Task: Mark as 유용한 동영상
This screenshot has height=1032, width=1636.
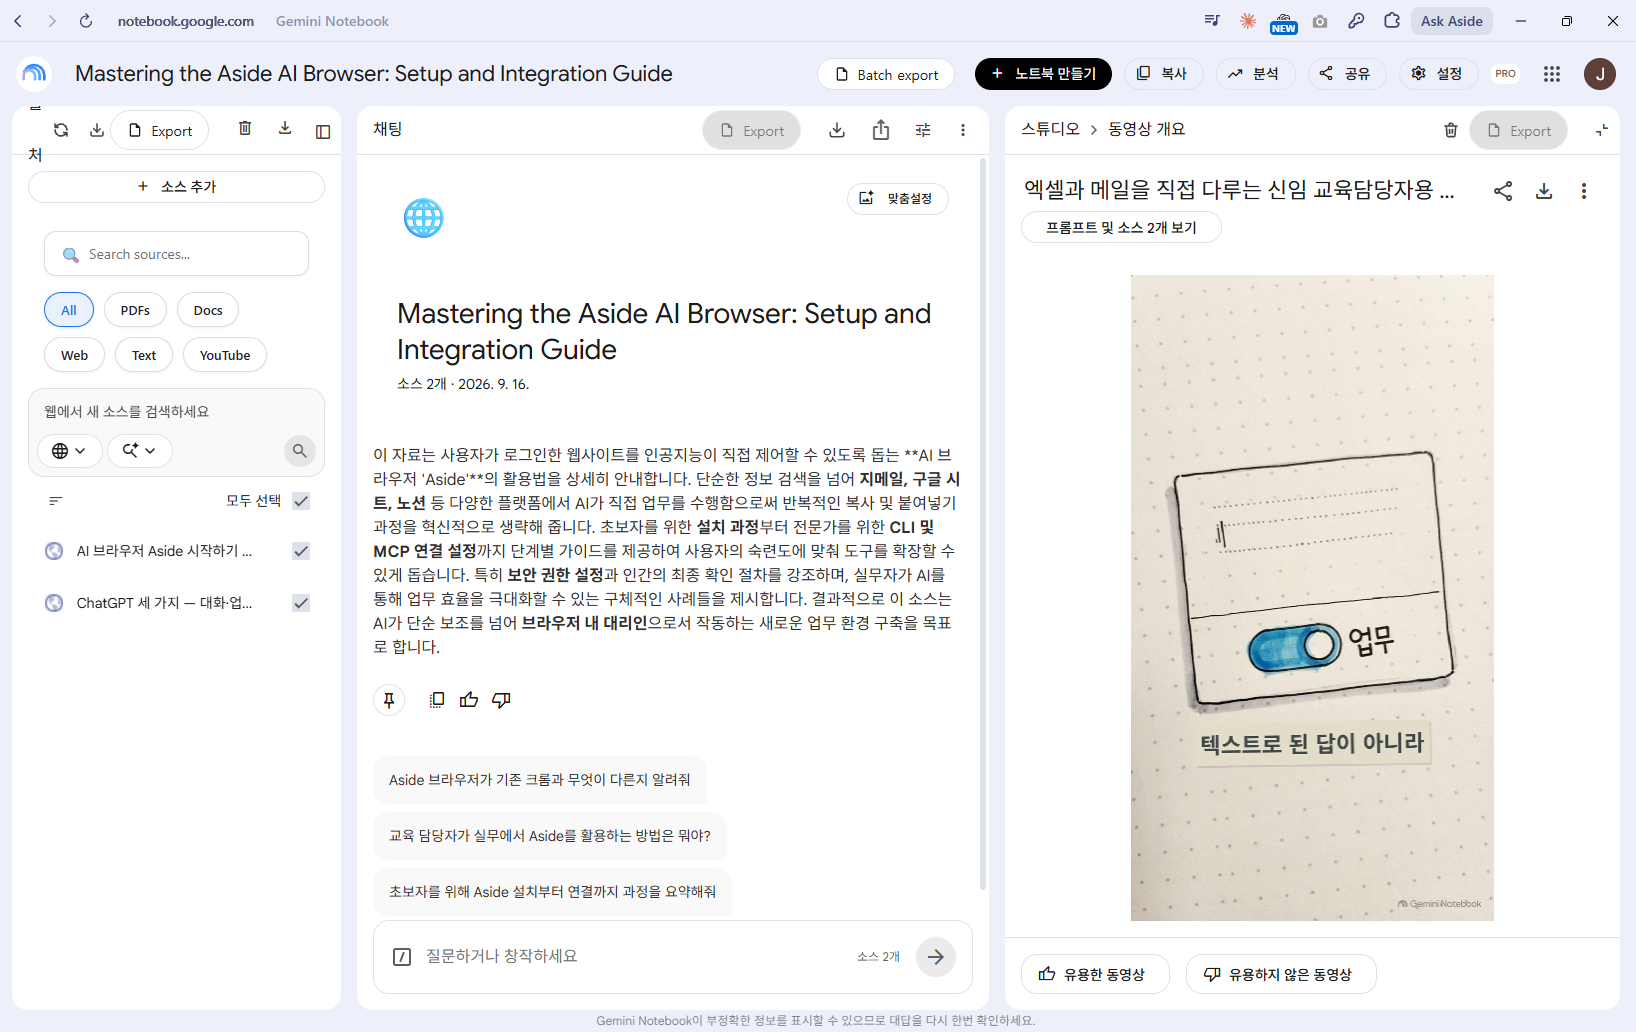Action: pos(1094,974)
